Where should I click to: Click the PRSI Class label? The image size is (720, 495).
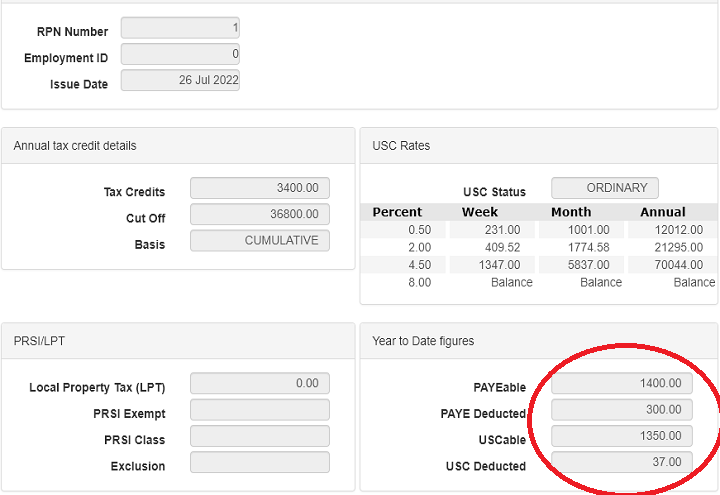[x=135, y=440]
